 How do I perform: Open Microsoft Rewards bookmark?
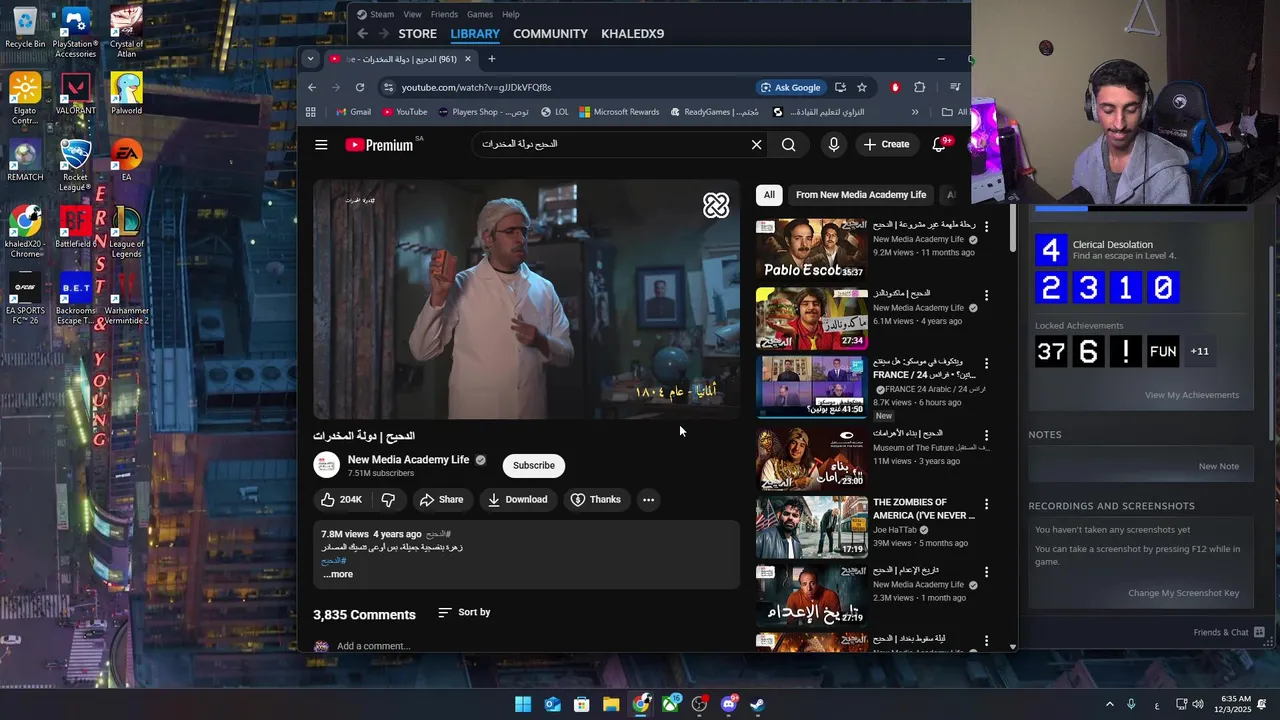point(619,112)
